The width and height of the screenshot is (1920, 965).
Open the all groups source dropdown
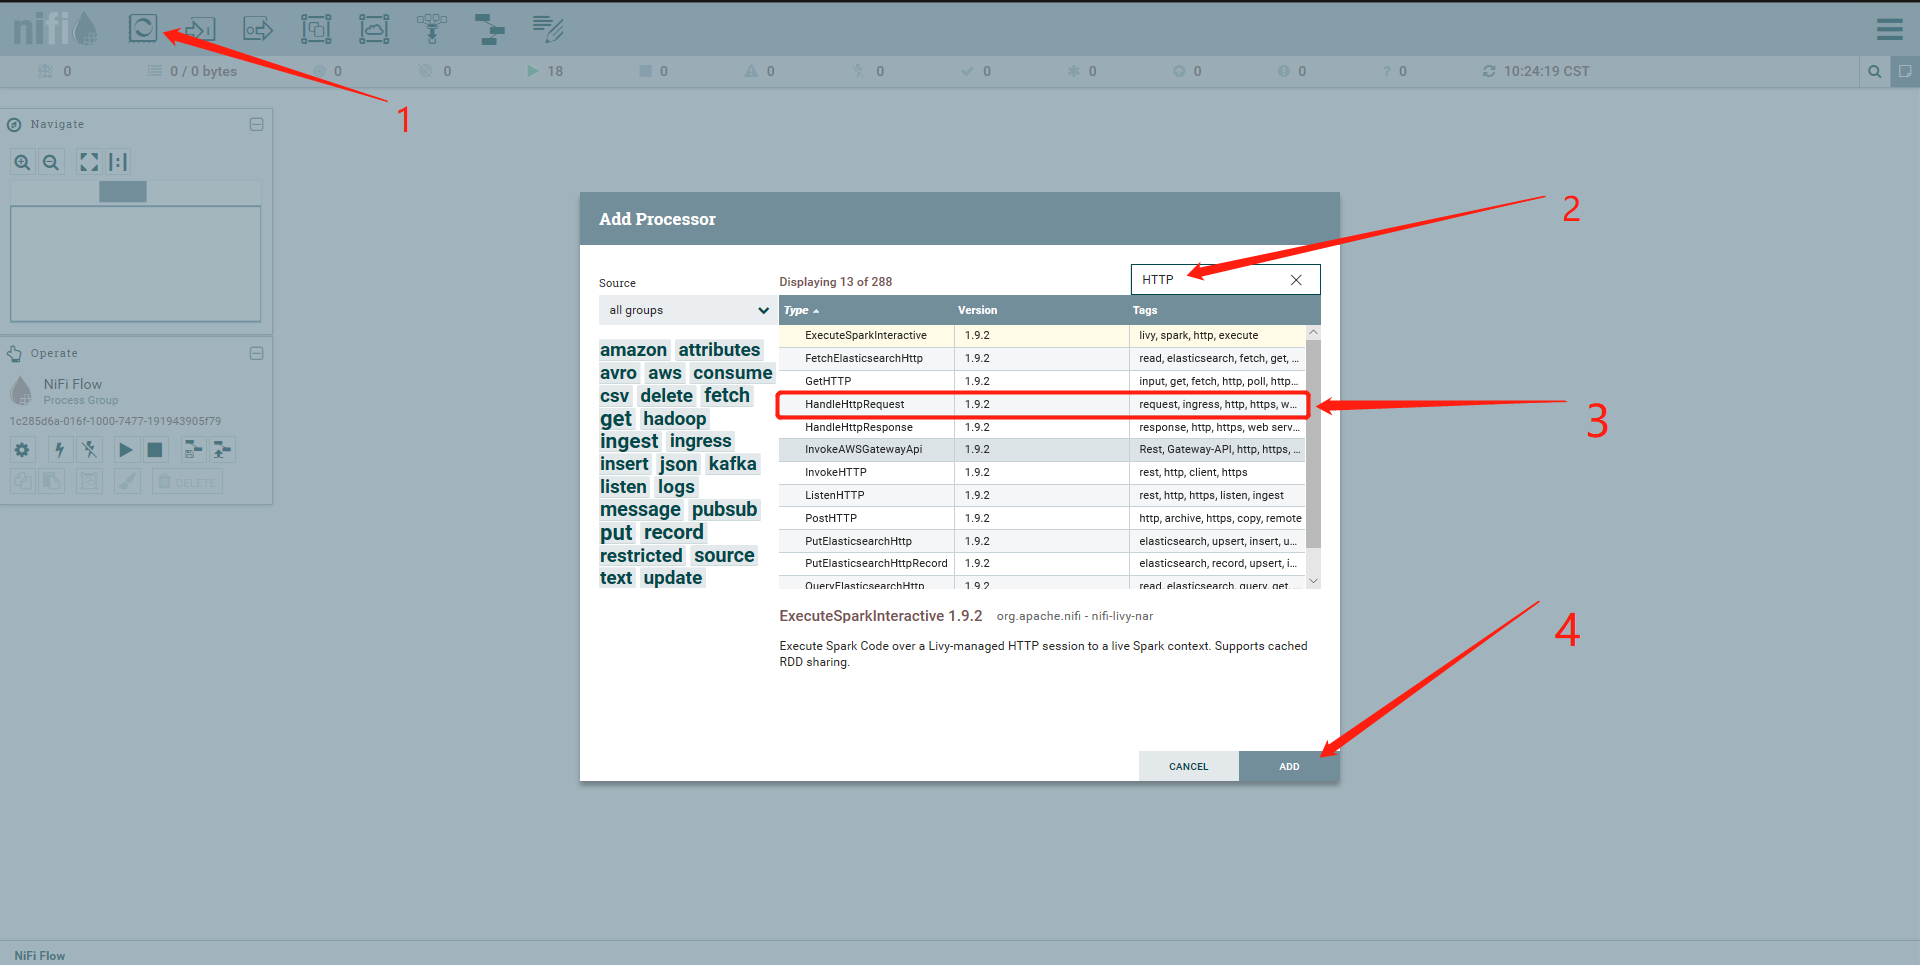(689, 310)
